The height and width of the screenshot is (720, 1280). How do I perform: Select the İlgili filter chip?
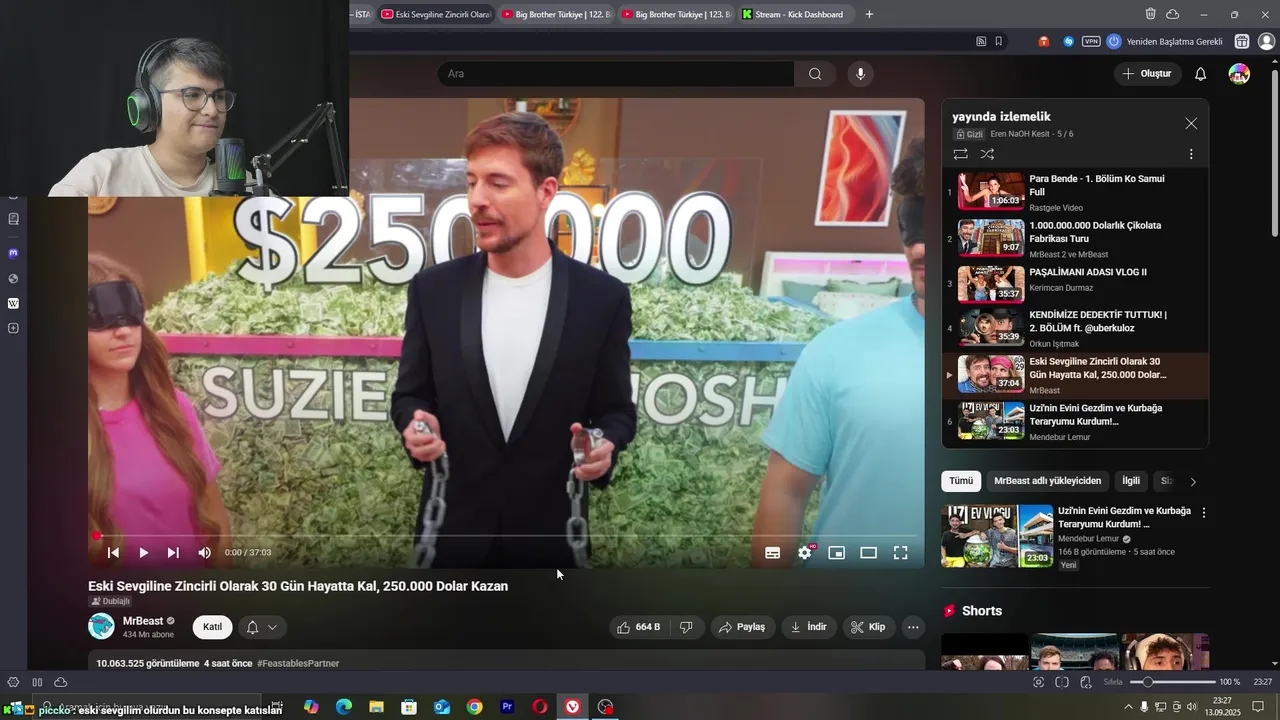pyautogui.click(x=1131, y=481)
